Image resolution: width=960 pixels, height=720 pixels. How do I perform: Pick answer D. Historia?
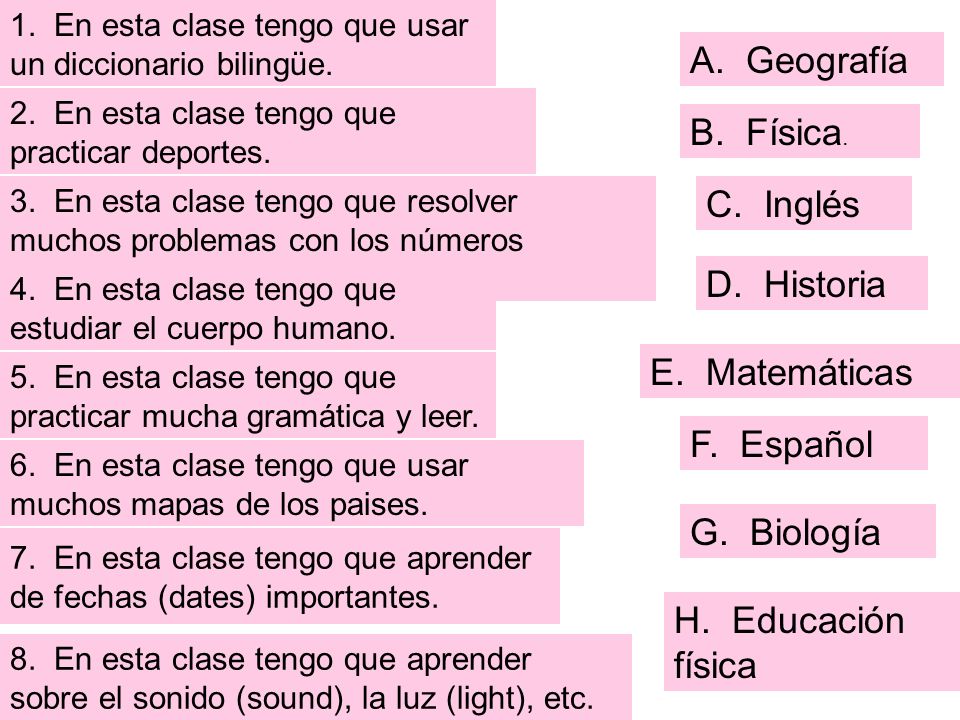(811, 283)
